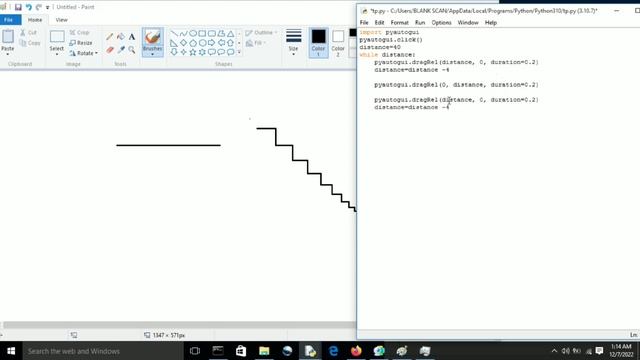Select the Color 2 background swatch
This screenshot has width=640, height=360.
(338, 42)
